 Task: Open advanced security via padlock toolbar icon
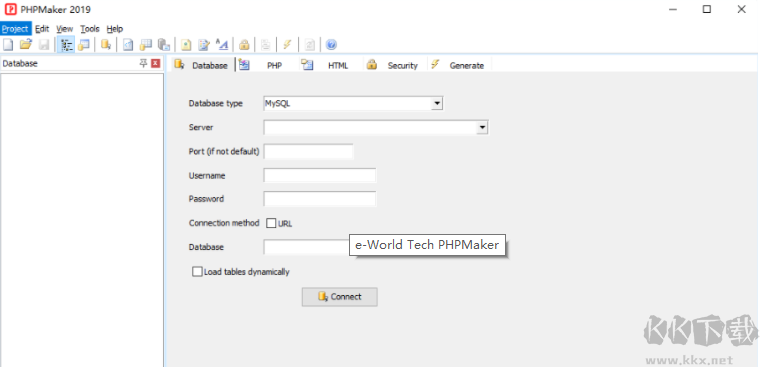coord(244,45)
